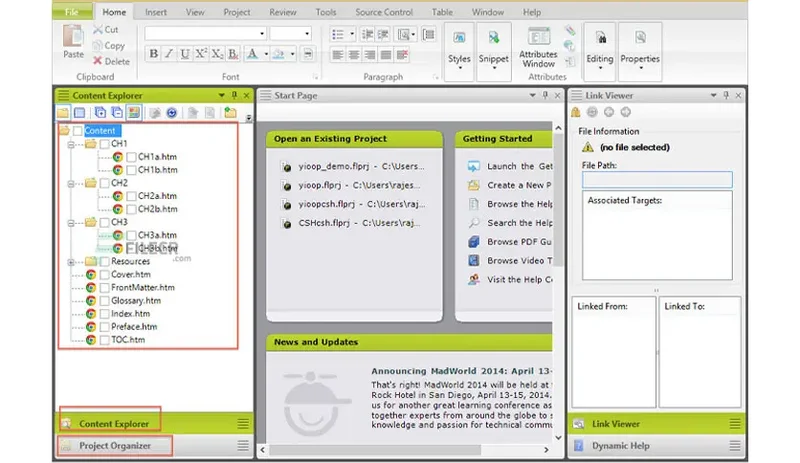Click the Cut scissors icon
The width and height of the screenshot is (800, 463).
click(98, 30)
